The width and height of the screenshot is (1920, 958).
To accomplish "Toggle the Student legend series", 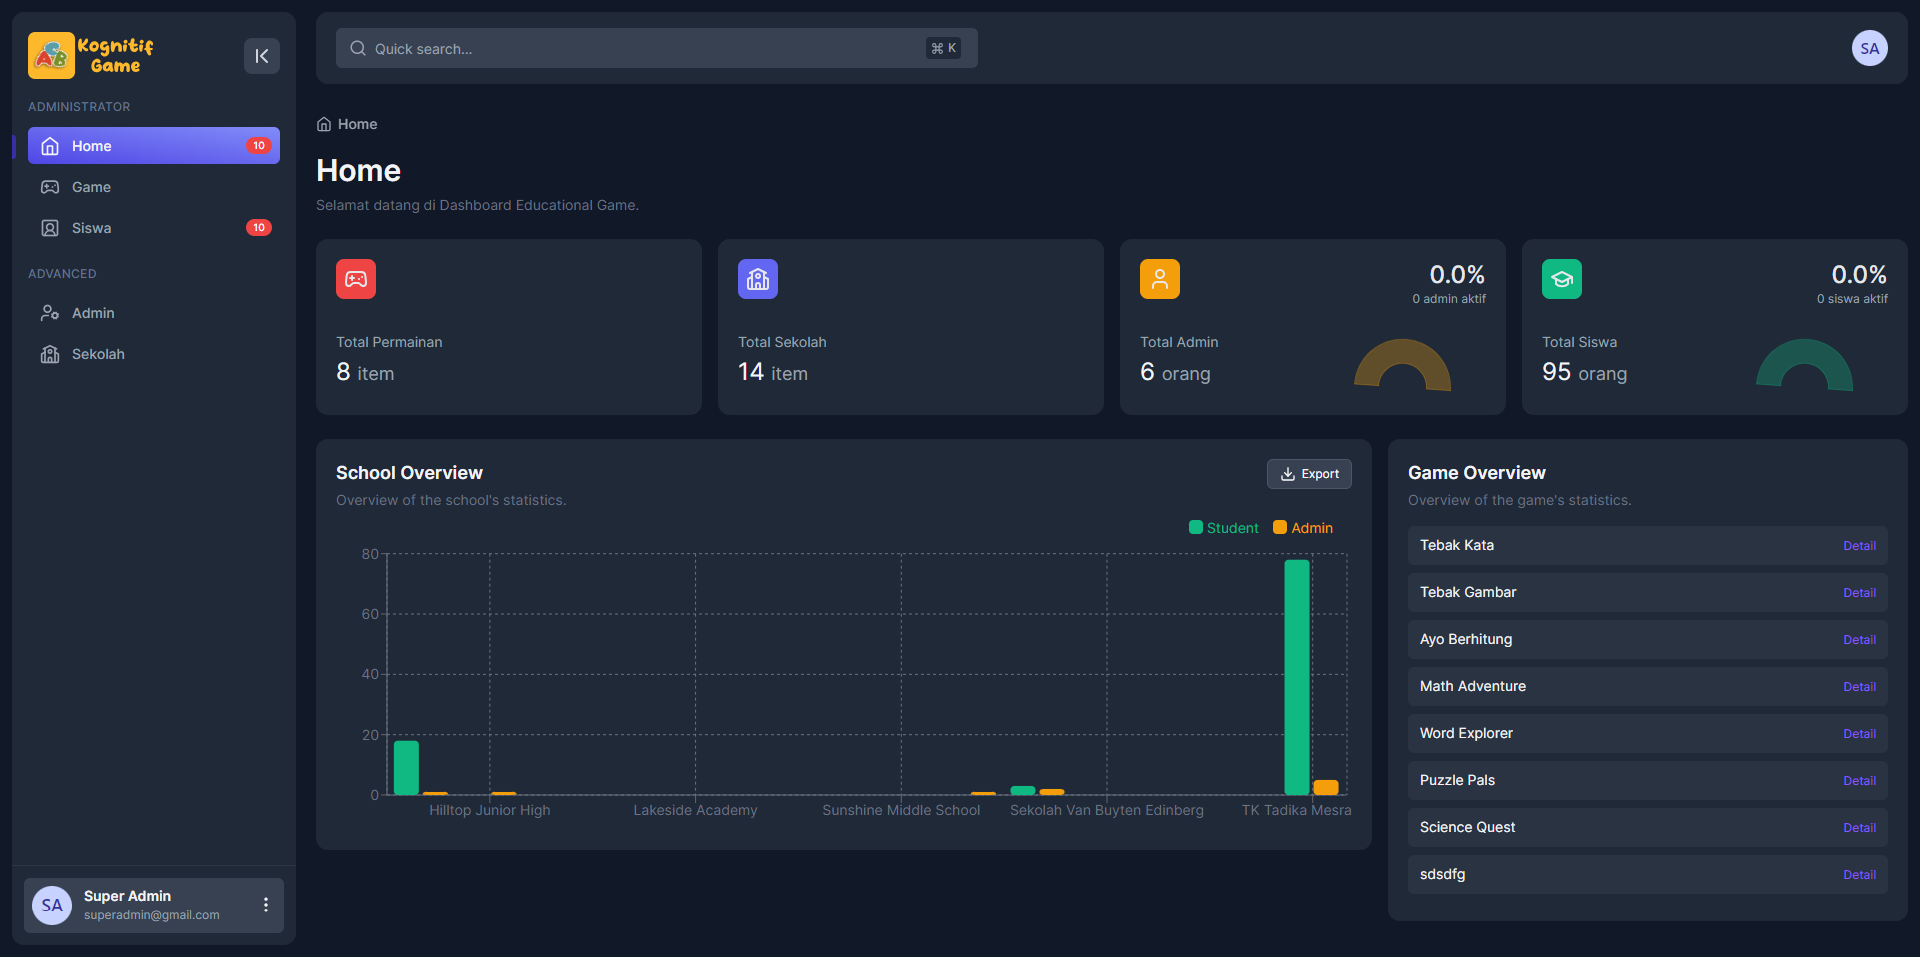I will [1223, 528].
